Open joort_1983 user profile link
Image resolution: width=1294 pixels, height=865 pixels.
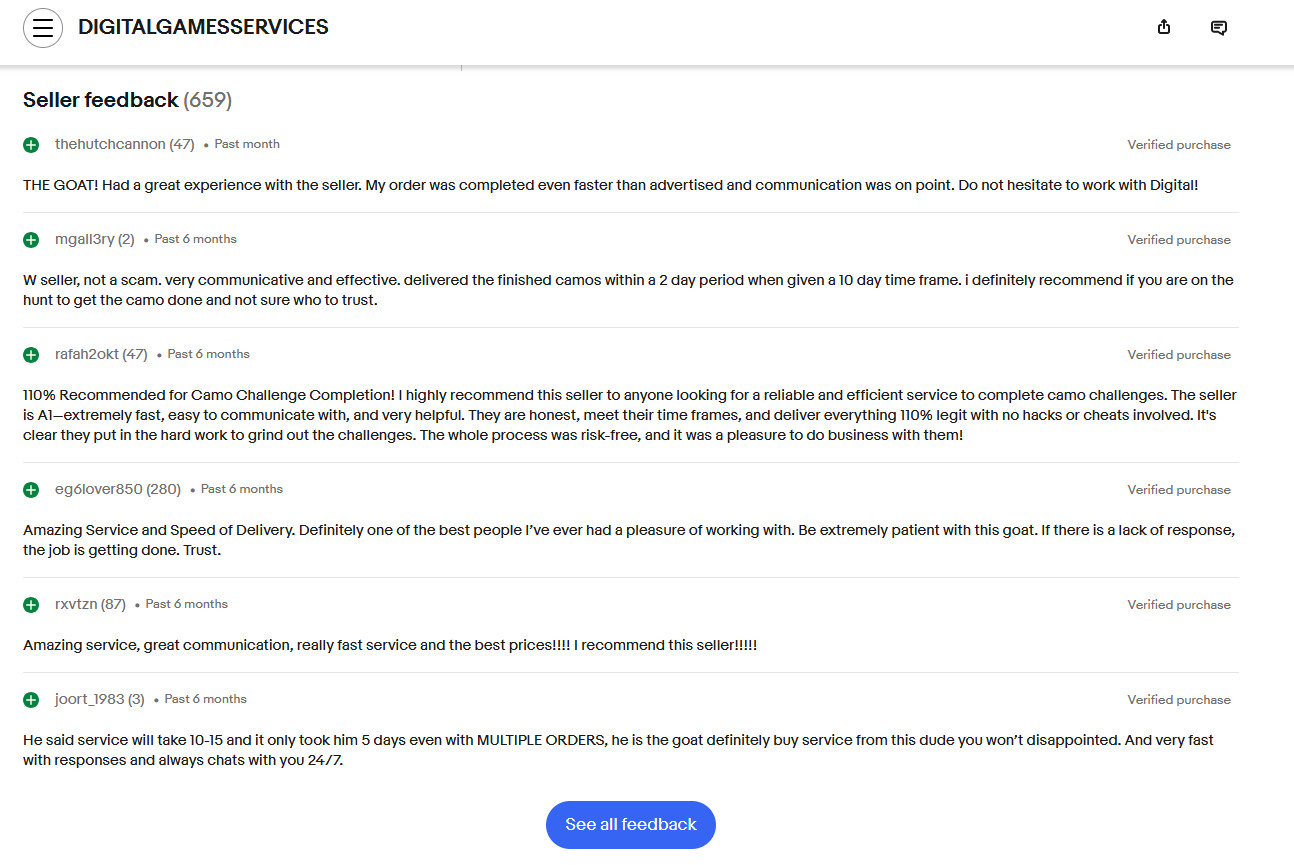coord(89,699)
